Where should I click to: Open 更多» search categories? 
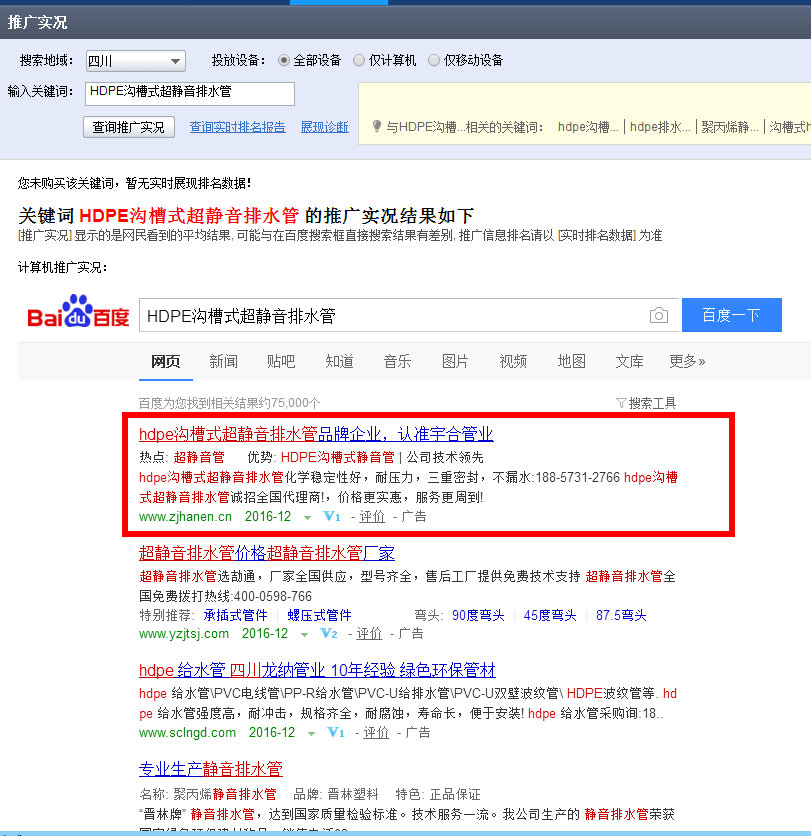pyautogui.click(x=687, y=361)
